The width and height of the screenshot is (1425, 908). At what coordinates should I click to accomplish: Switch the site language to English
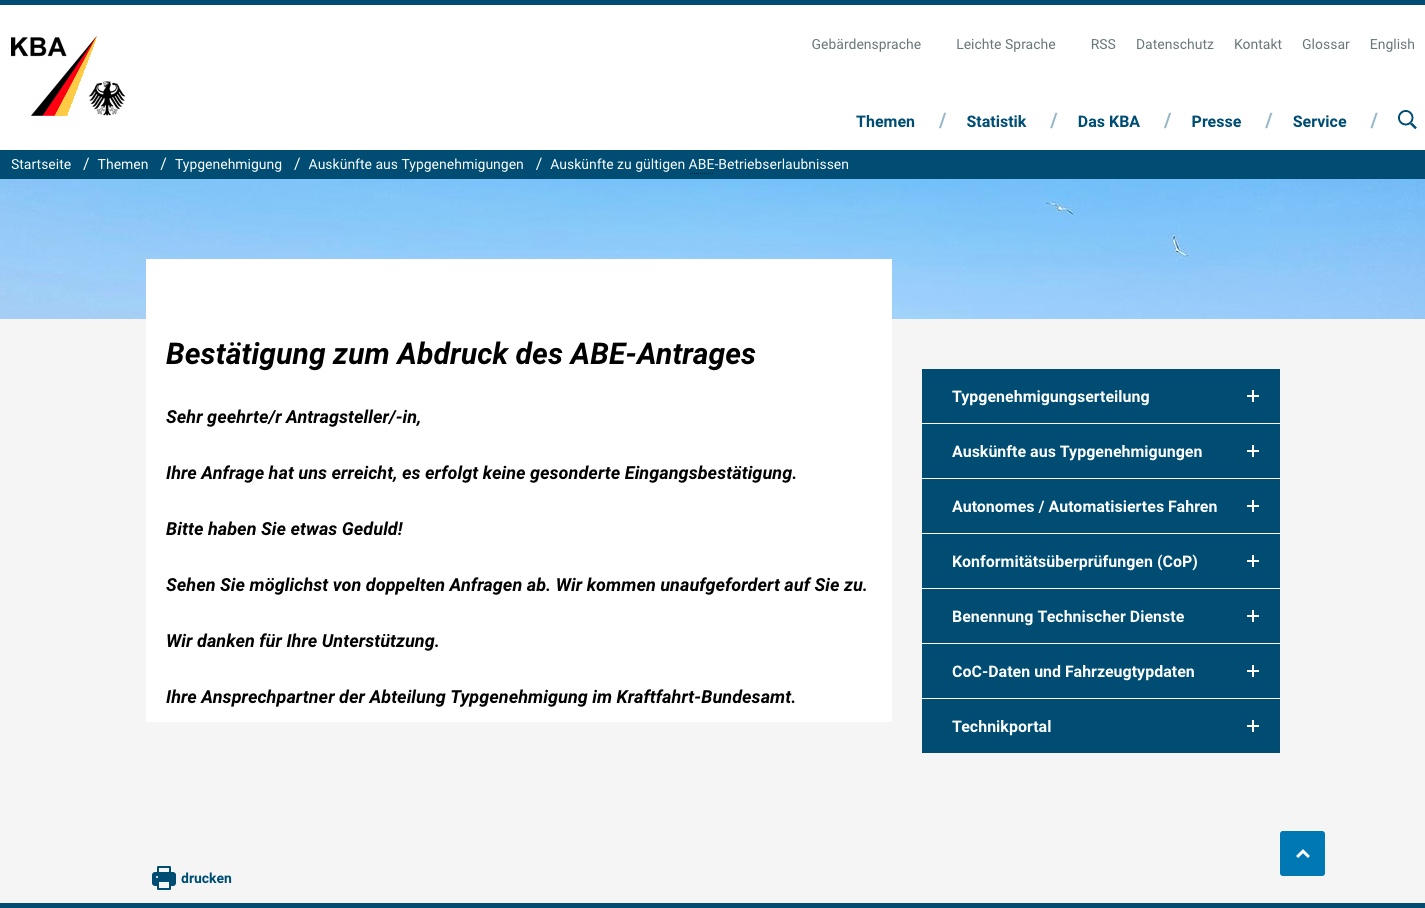(x=1391, y=44)
